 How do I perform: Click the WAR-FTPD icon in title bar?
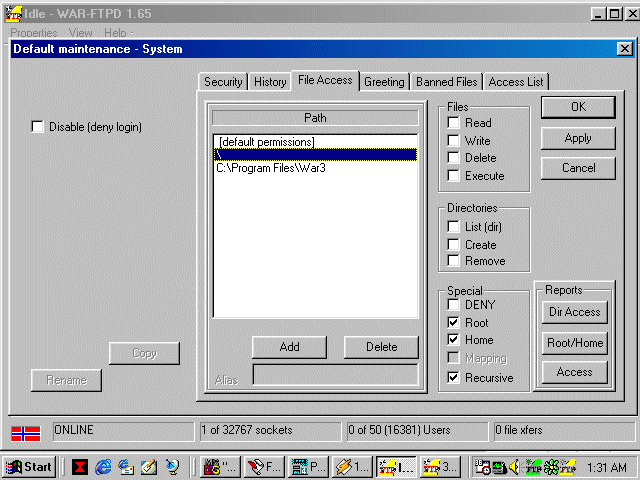tap(13, 15)
